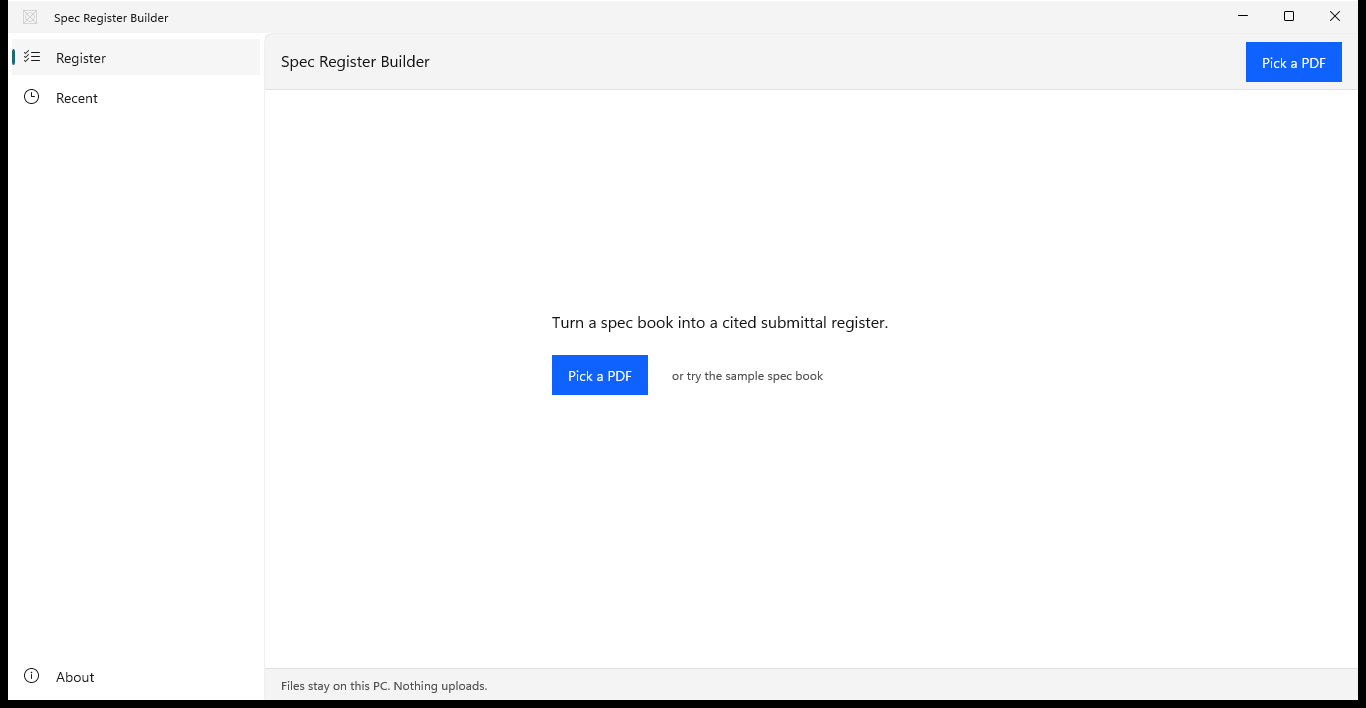Open the About navigation item
This screenshot has width=1366, height=708.
click(136, 677)
